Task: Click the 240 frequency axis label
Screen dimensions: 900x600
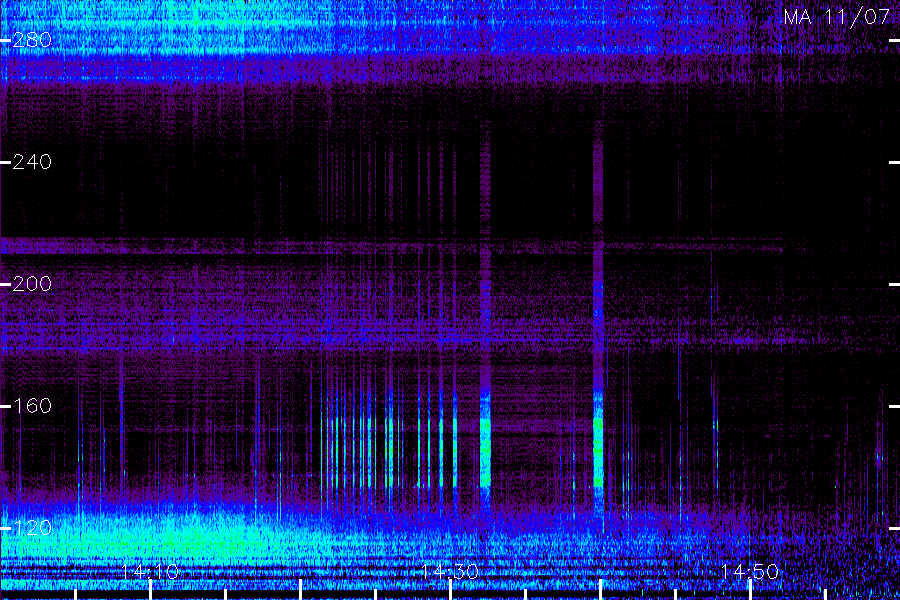Action: point(32,162)
